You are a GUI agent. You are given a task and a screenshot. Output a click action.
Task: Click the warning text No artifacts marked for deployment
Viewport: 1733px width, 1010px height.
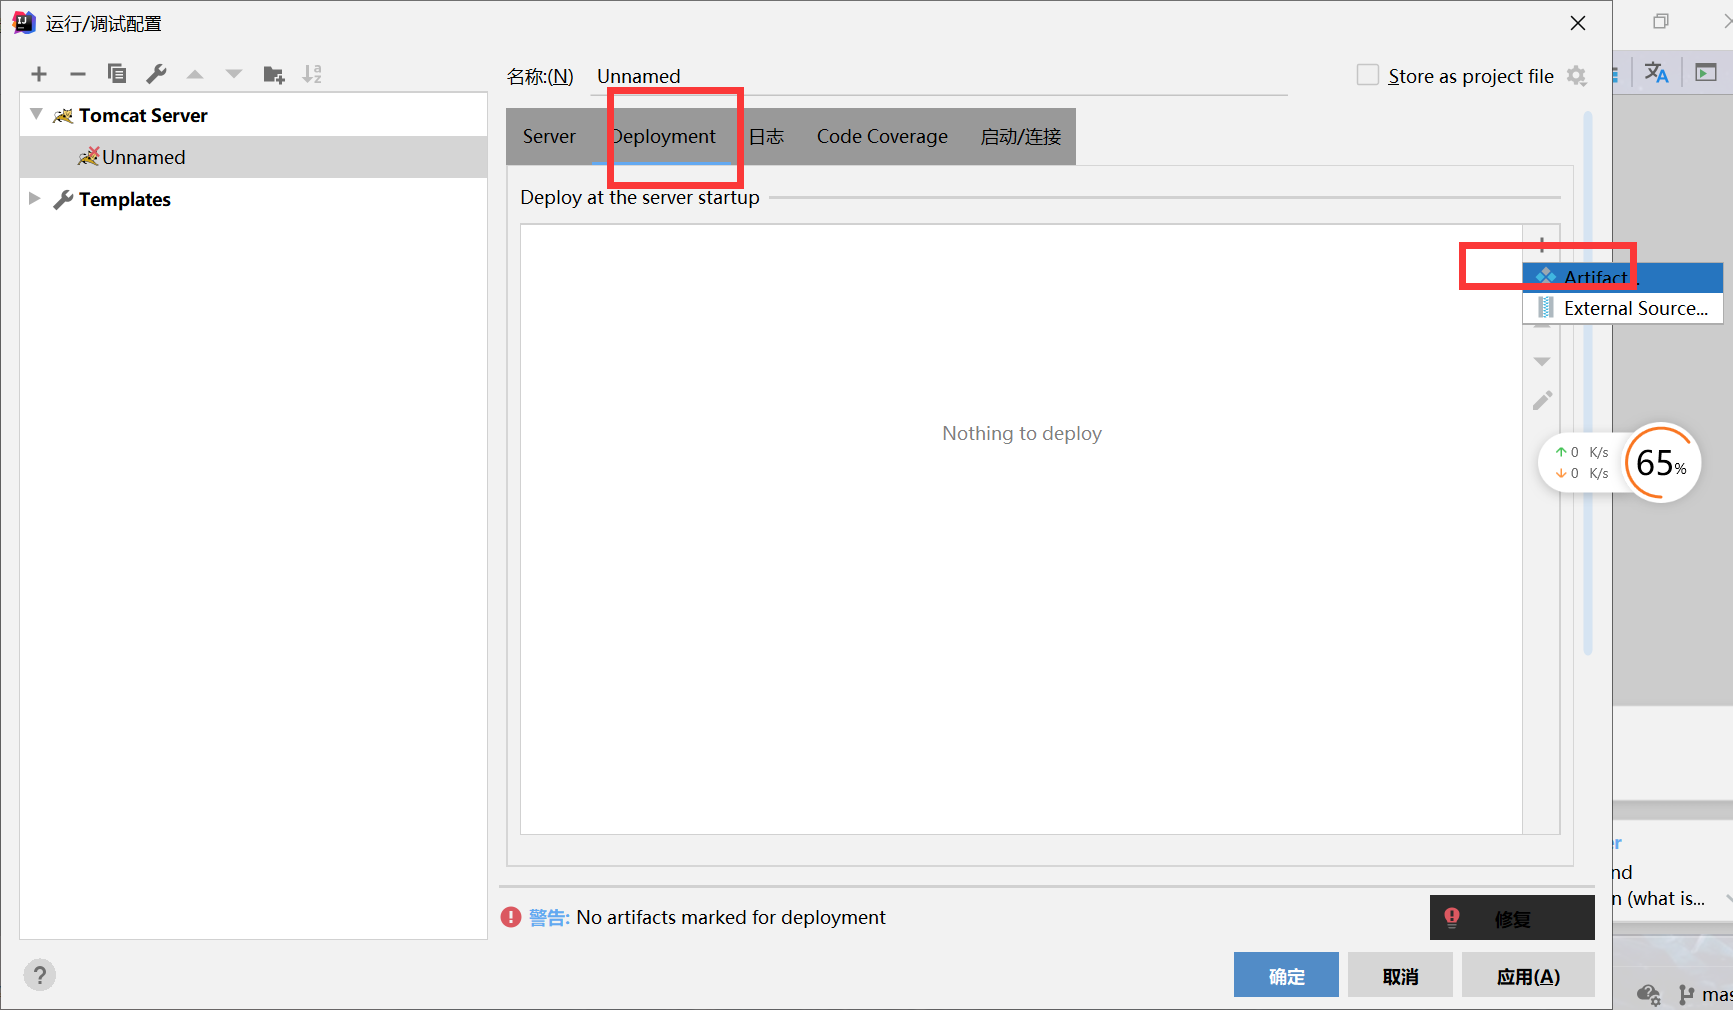(731, 917)
